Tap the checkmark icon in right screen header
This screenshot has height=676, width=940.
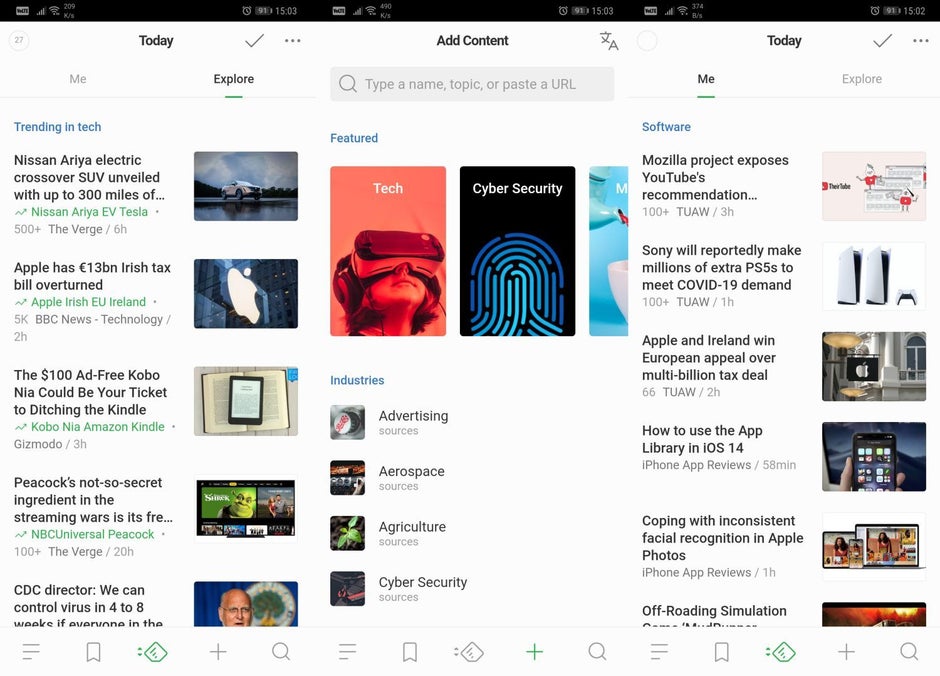tap(882, 41)
